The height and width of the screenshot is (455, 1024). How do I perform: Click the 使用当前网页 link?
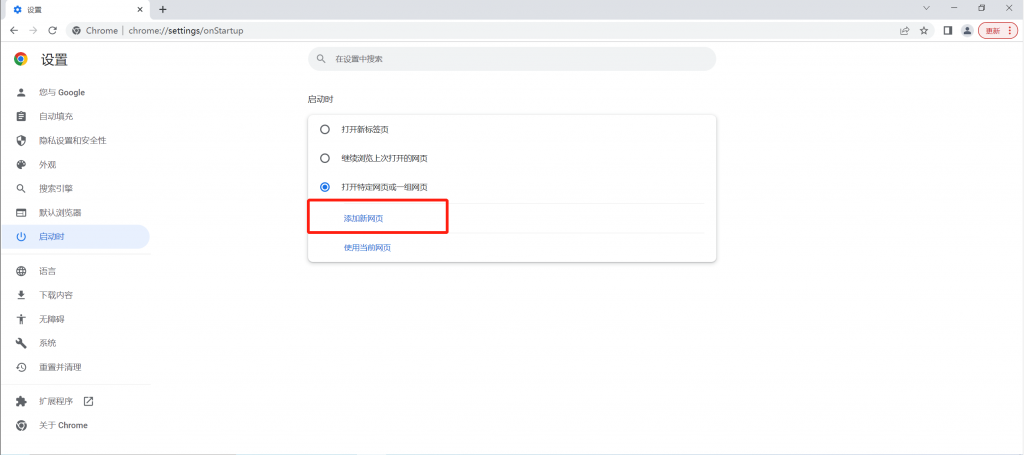(x=367, y=248)
